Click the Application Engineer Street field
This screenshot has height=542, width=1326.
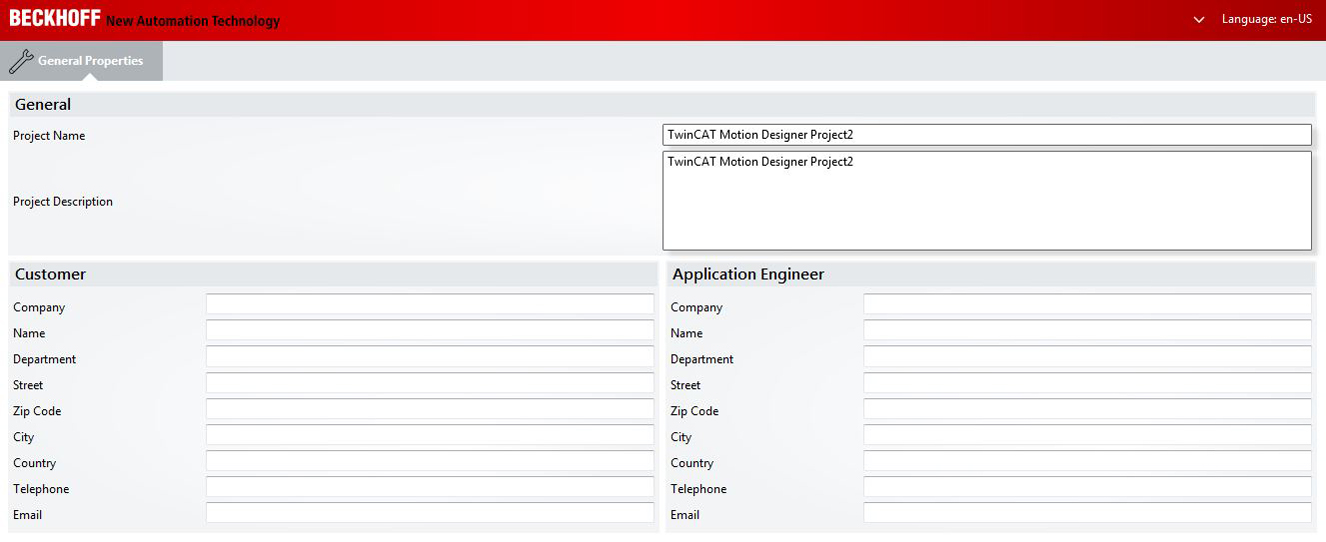pos(1088,382)
